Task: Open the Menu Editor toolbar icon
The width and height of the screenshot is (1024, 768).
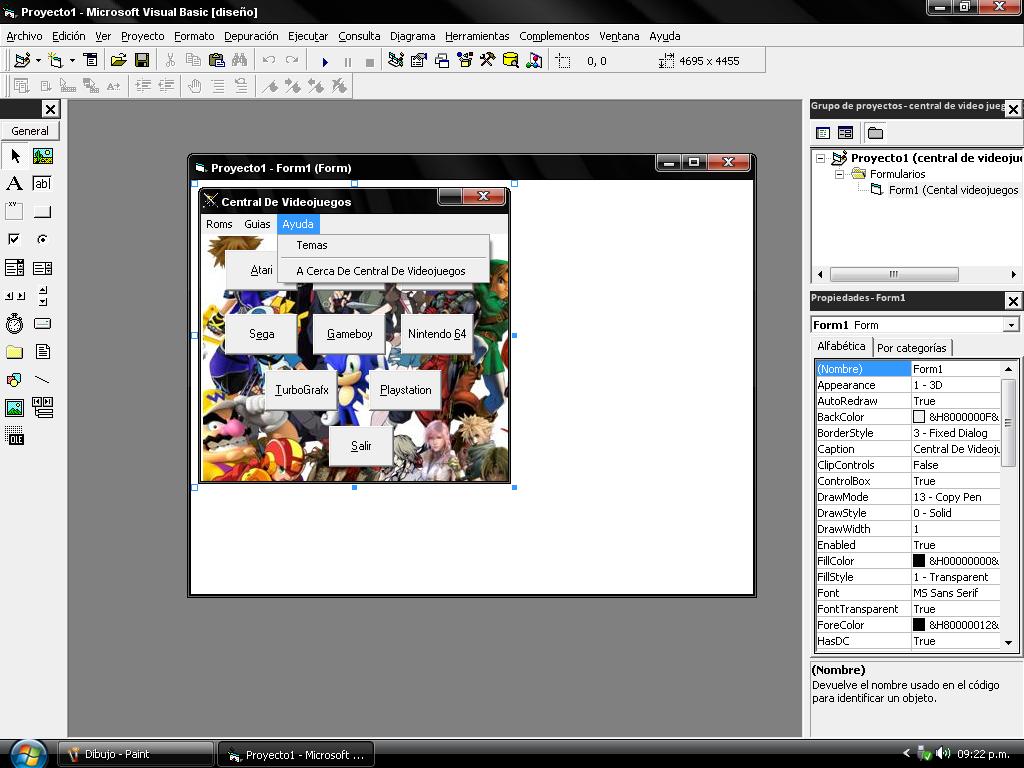Action: coord(91,61)
